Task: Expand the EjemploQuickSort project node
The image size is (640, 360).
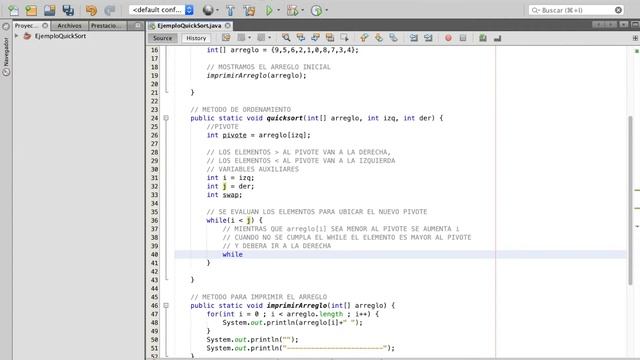Action: pyautogui.click(x=17, y=36)
